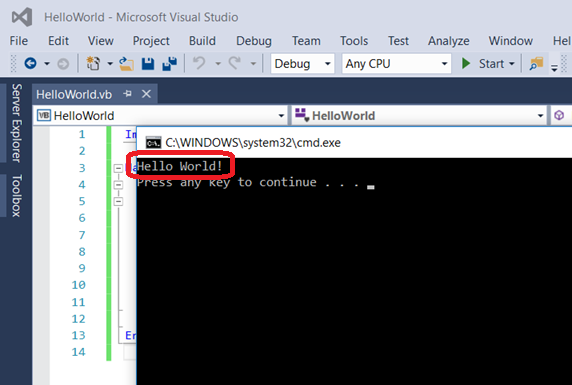This screenshot has width=572, height=385.
Task: Expand the Redo history dropdown
Action: (253, 64)
